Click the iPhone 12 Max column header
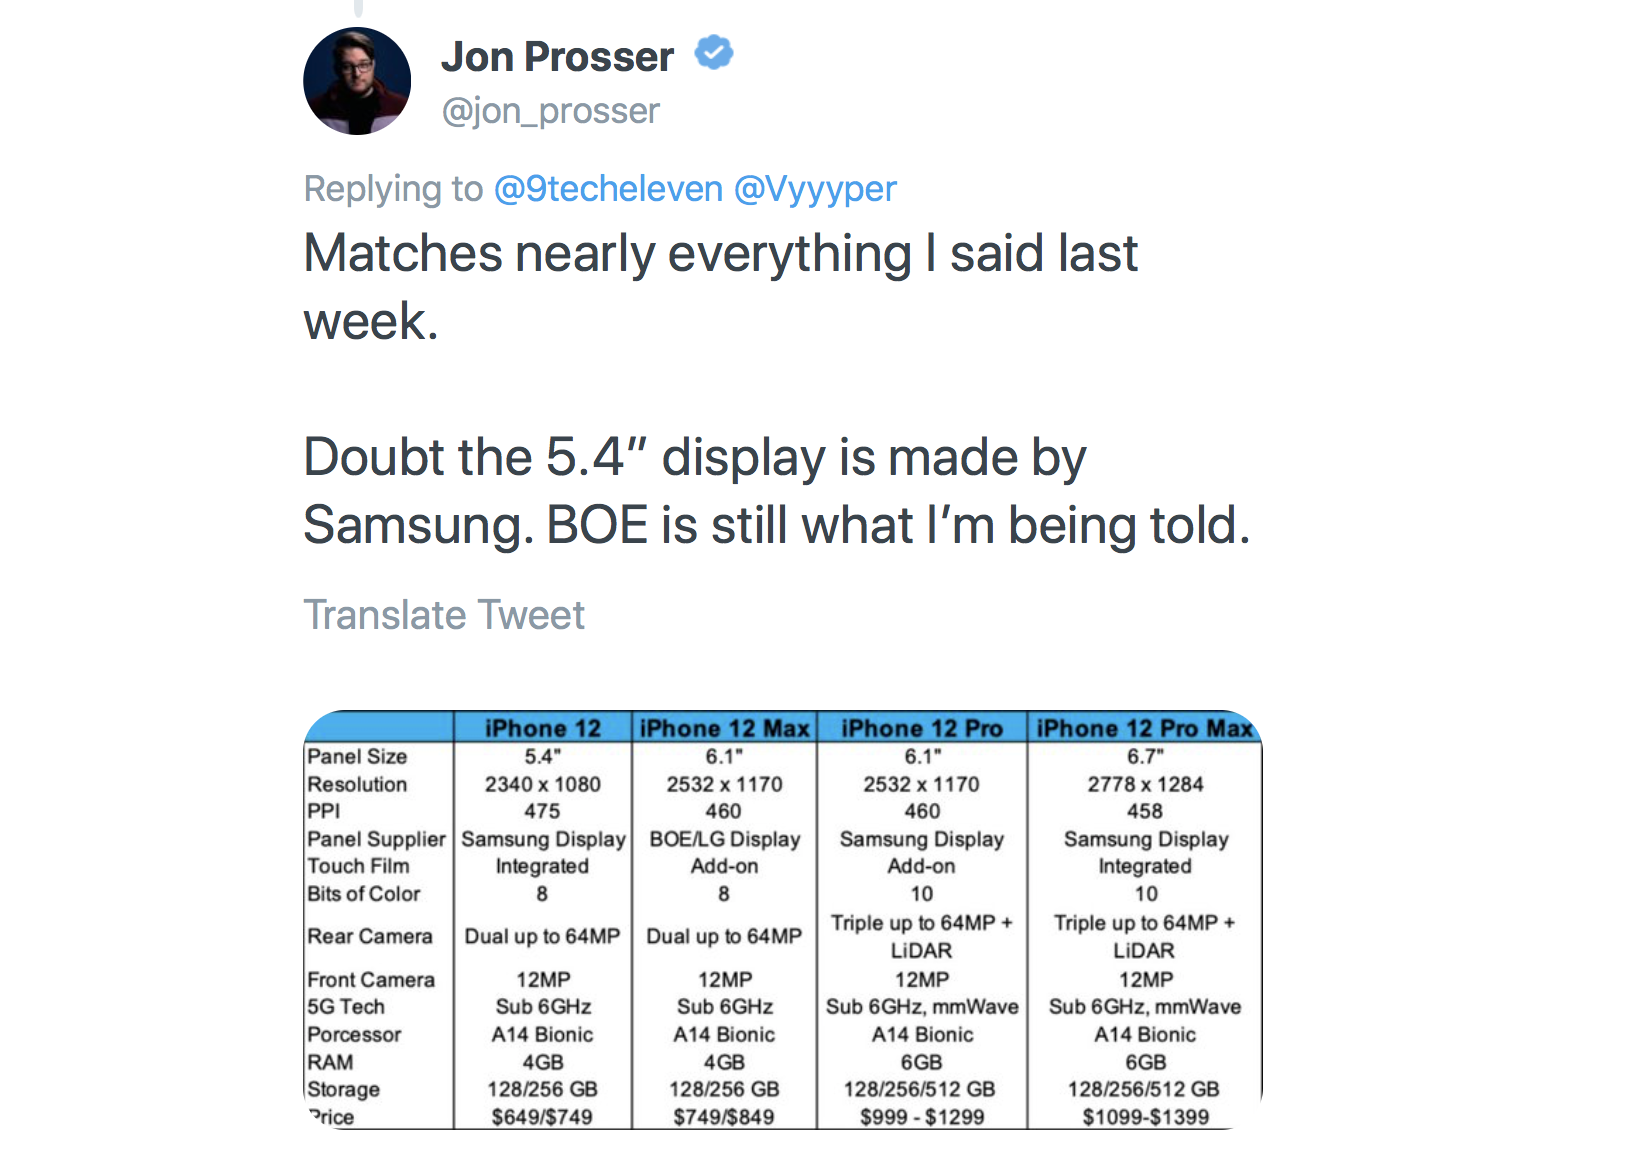Screen dimensions: 1640x1154 [724, 728]
